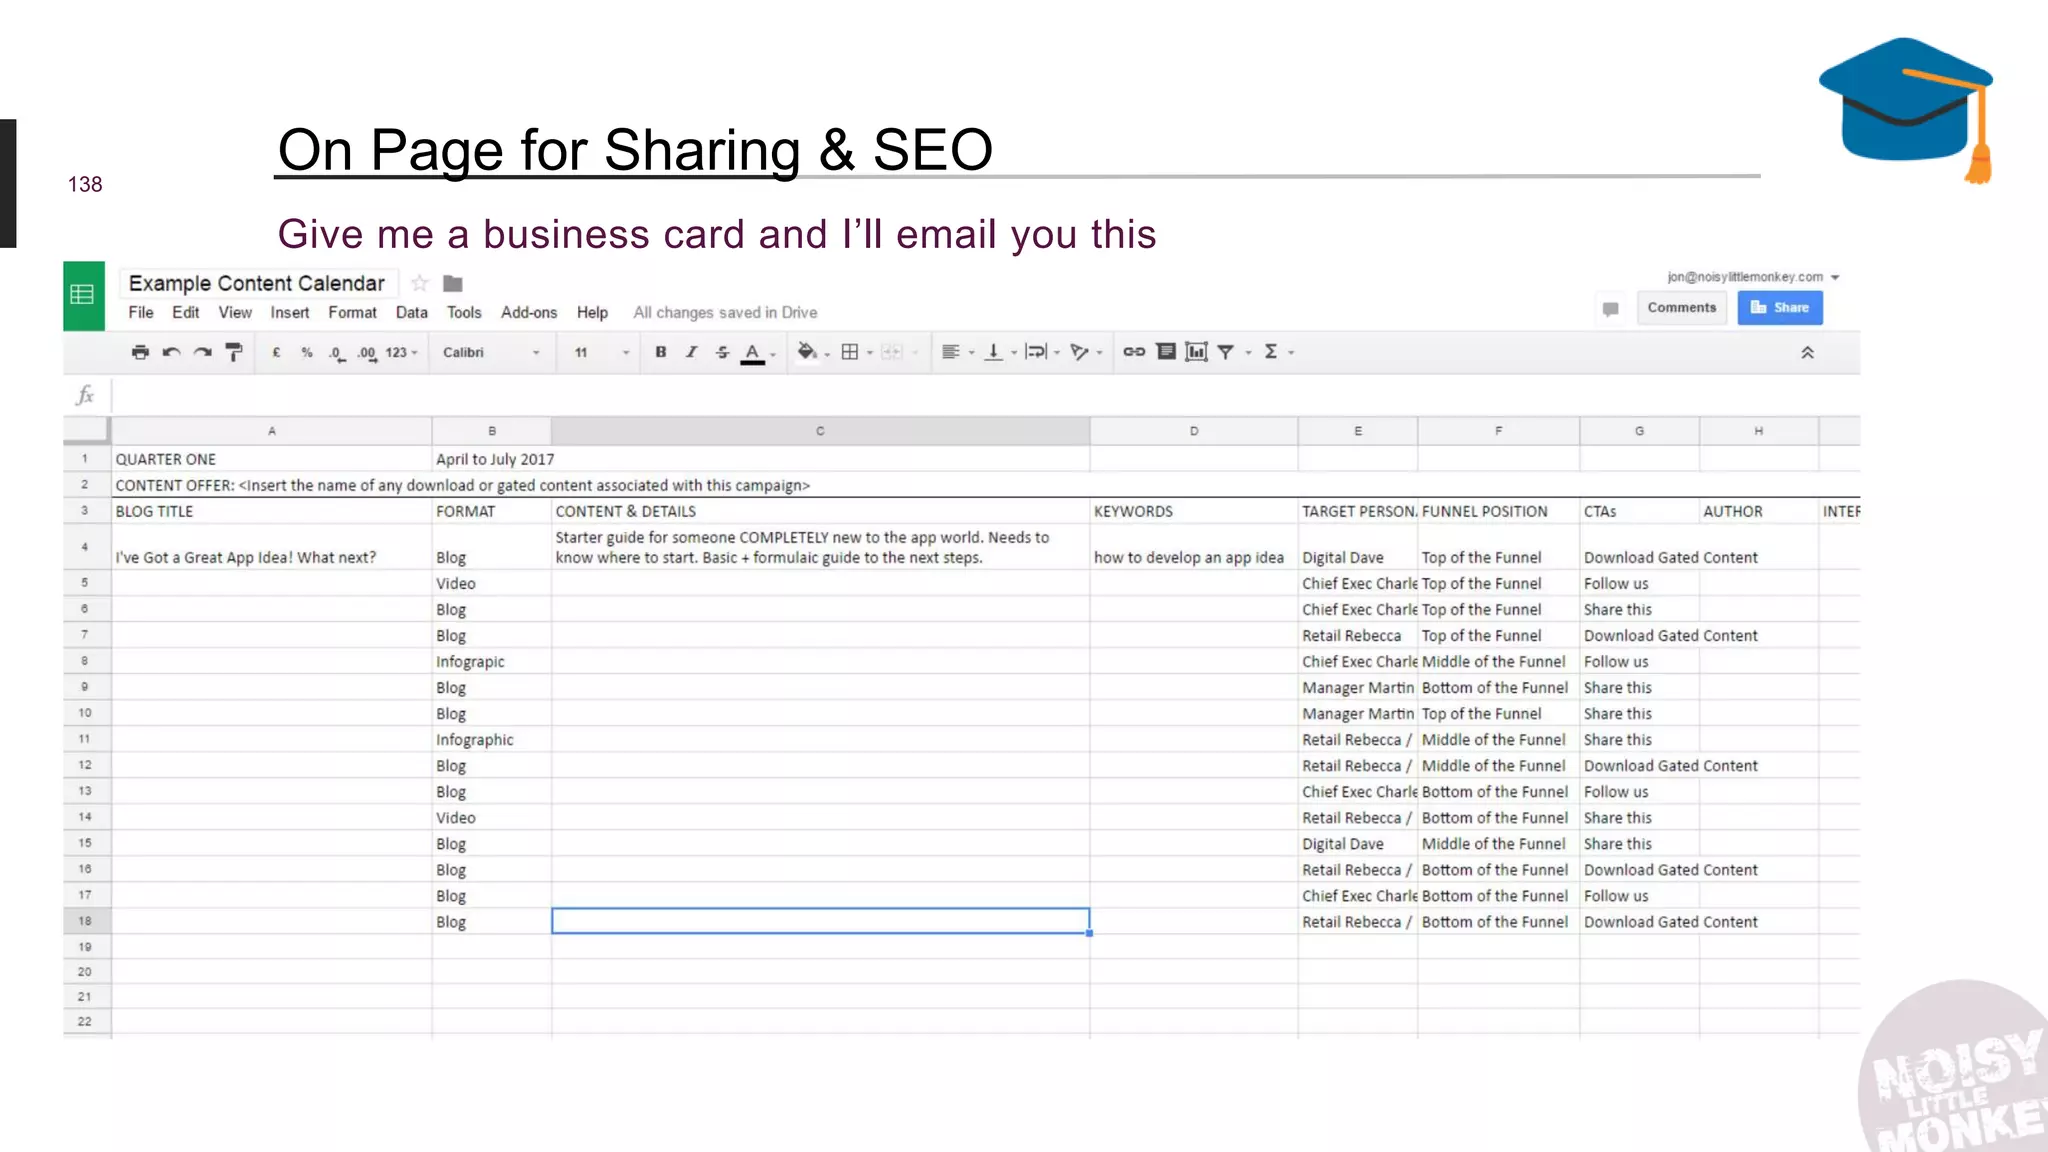
Task: Open the Horizontal align dropdown
Action: 958,352
